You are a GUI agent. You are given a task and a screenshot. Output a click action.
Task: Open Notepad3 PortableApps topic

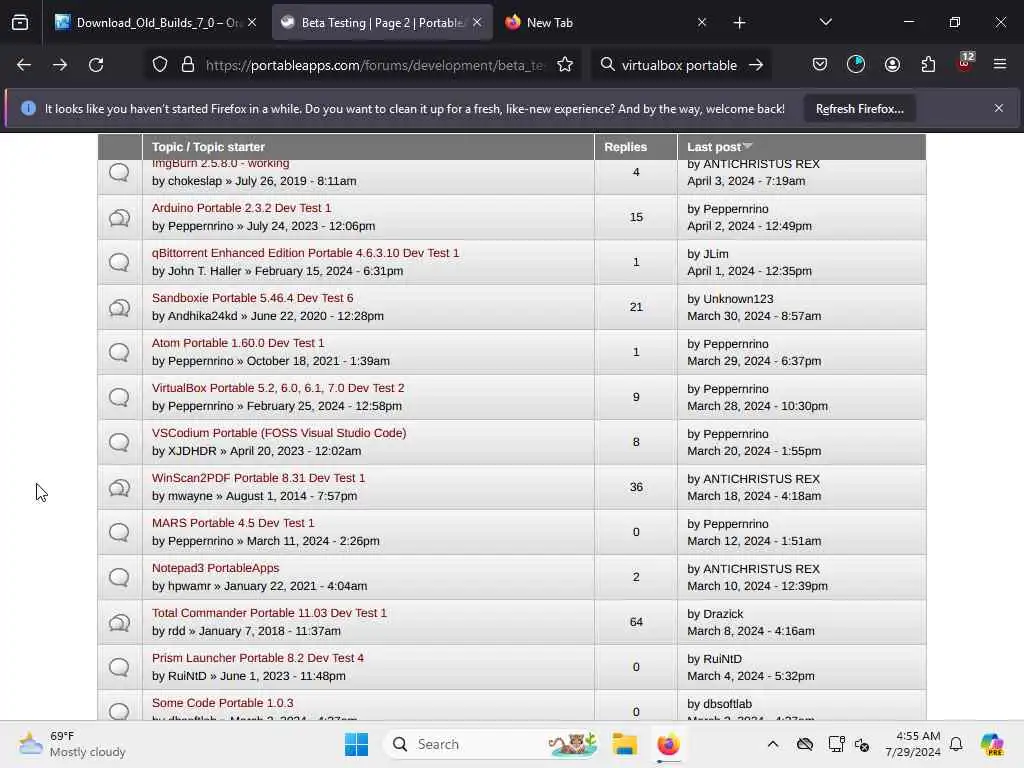click(216, 568)
